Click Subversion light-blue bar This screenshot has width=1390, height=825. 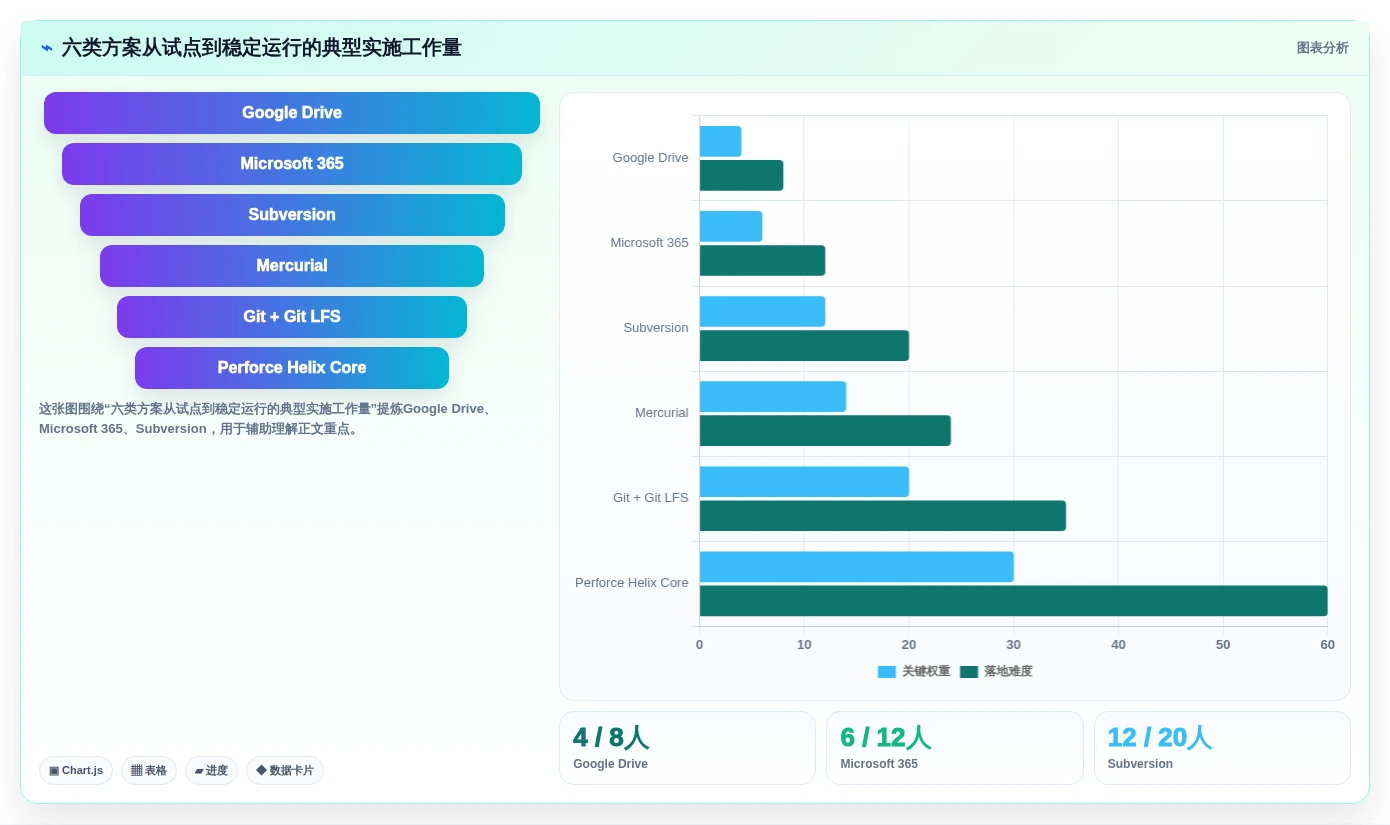[x=762, y=311]
